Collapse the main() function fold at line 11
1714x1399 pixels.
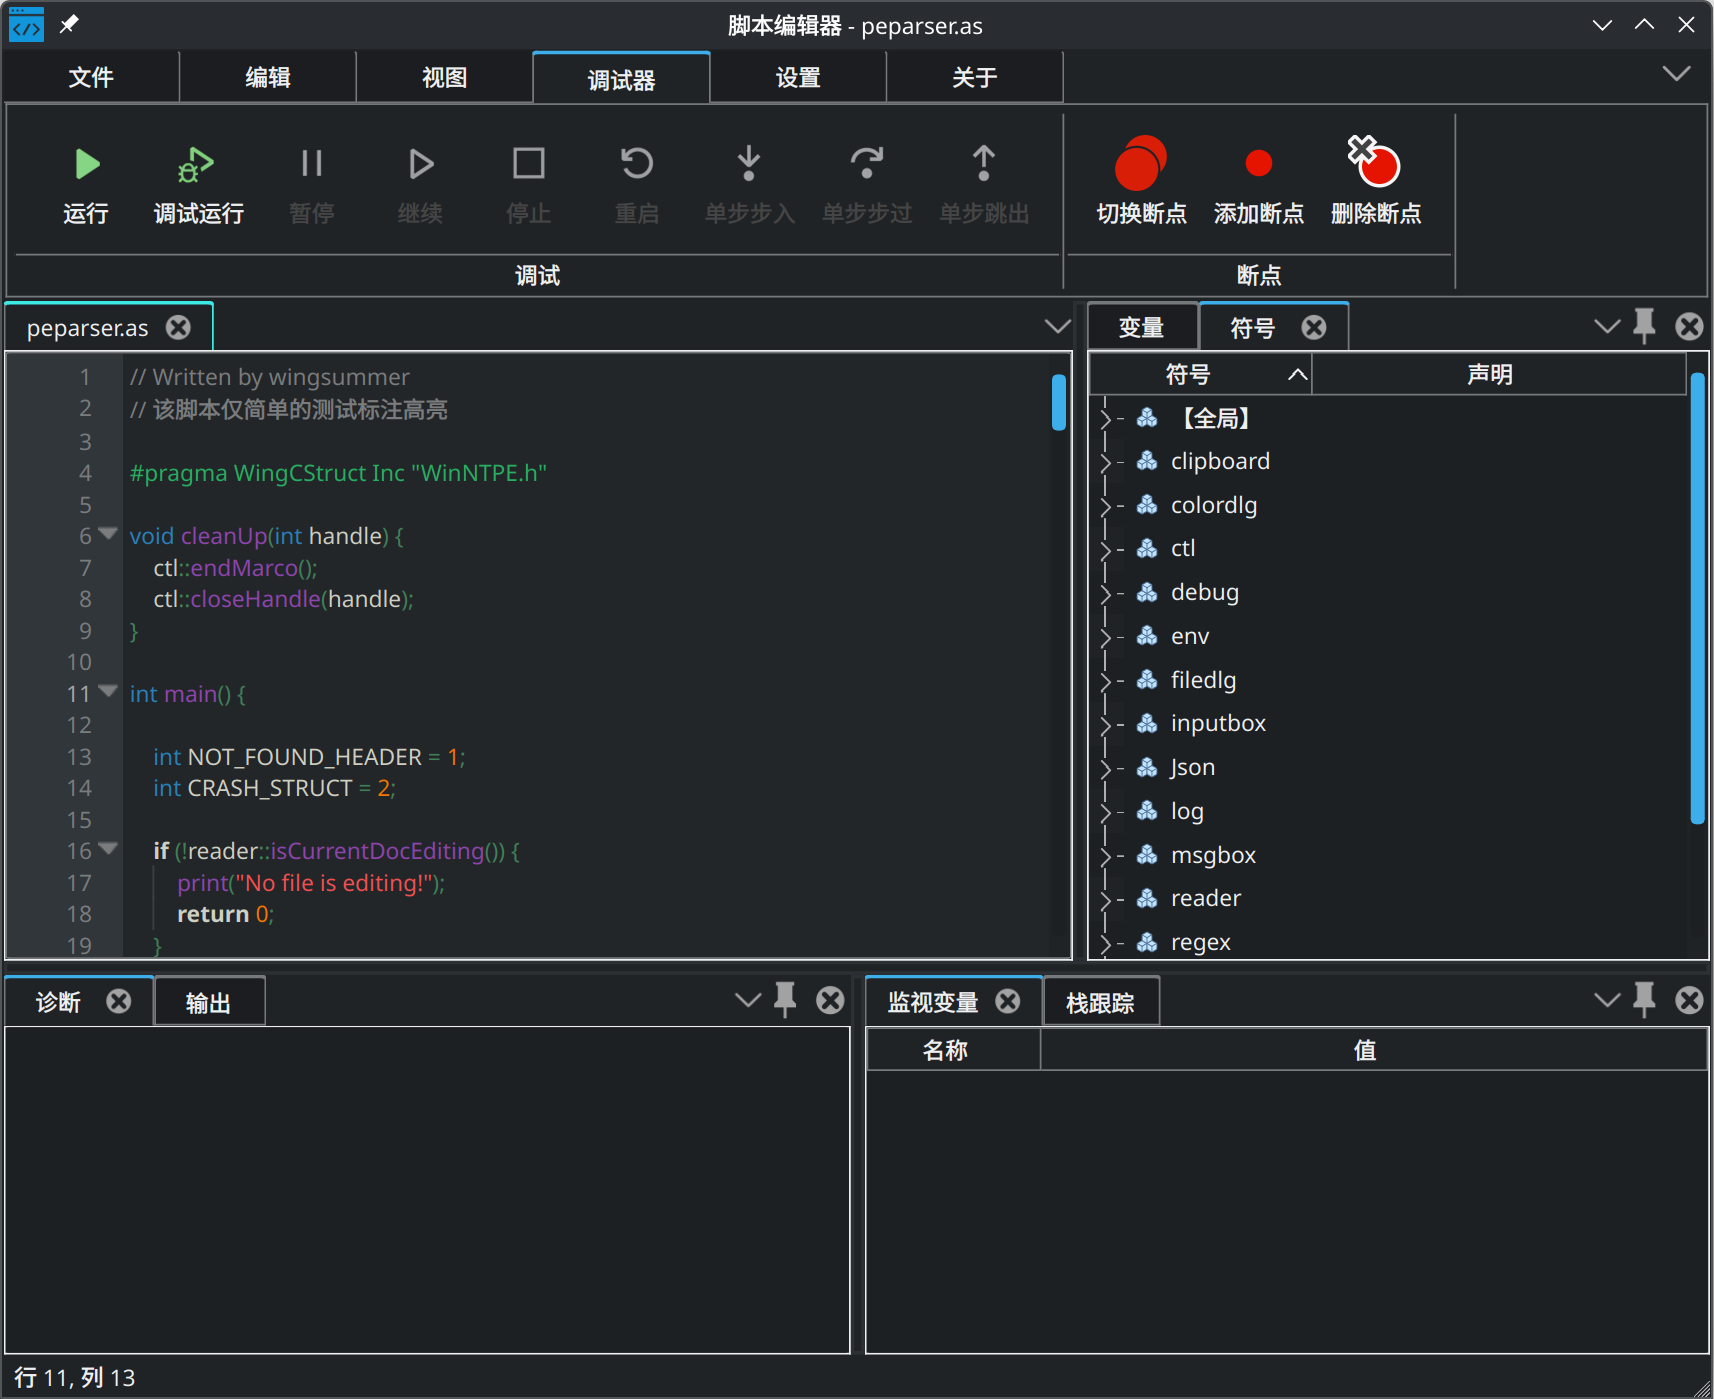(108, 692)
